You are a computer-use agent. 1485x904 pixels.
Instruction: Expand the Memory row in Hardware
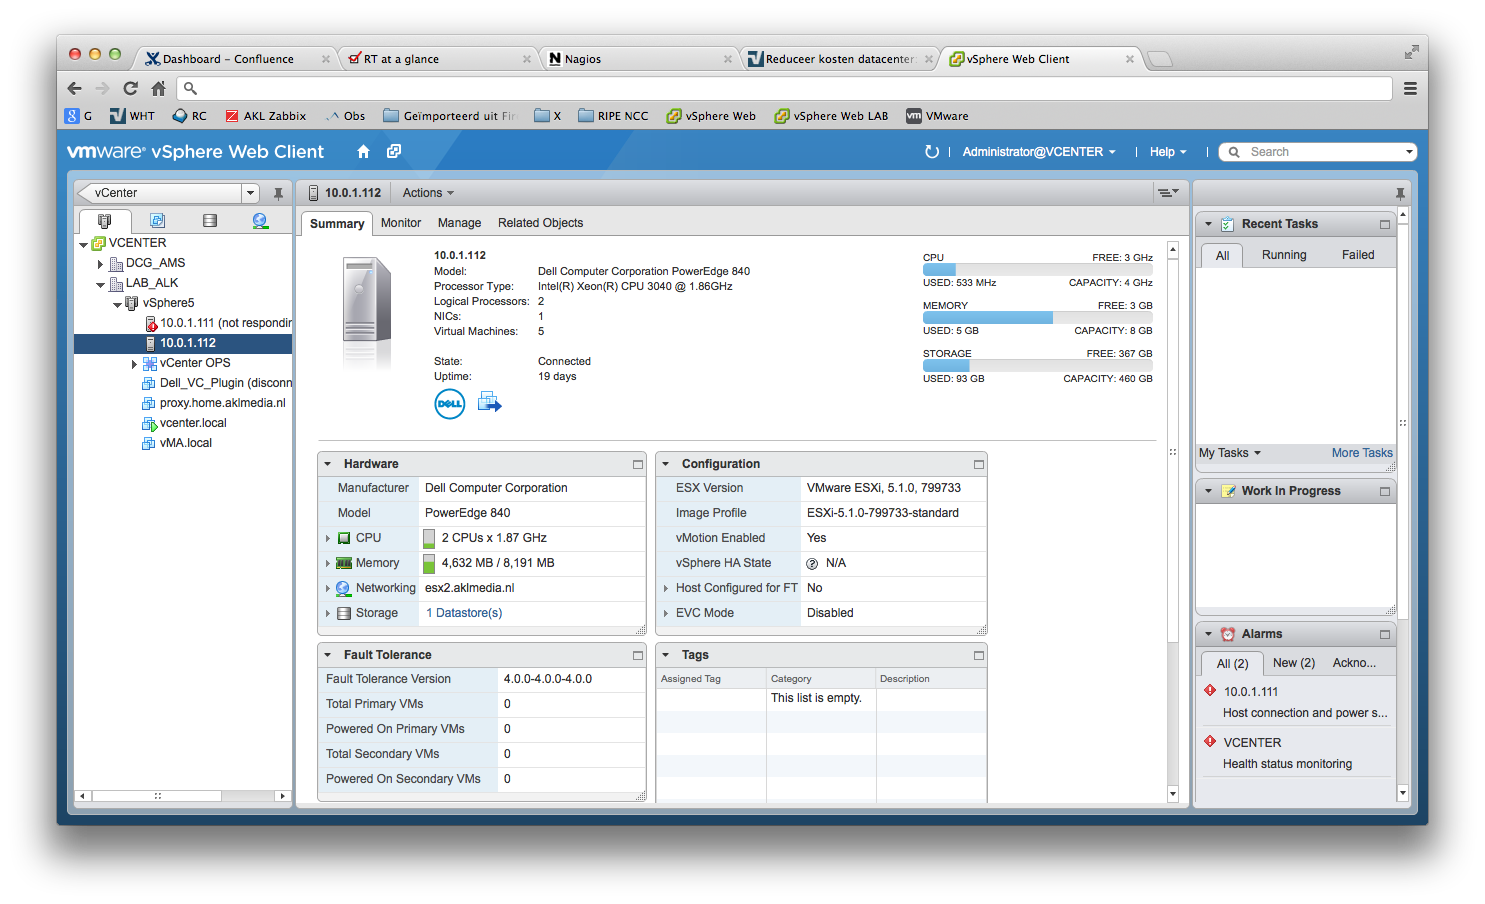tap(327, 563)
